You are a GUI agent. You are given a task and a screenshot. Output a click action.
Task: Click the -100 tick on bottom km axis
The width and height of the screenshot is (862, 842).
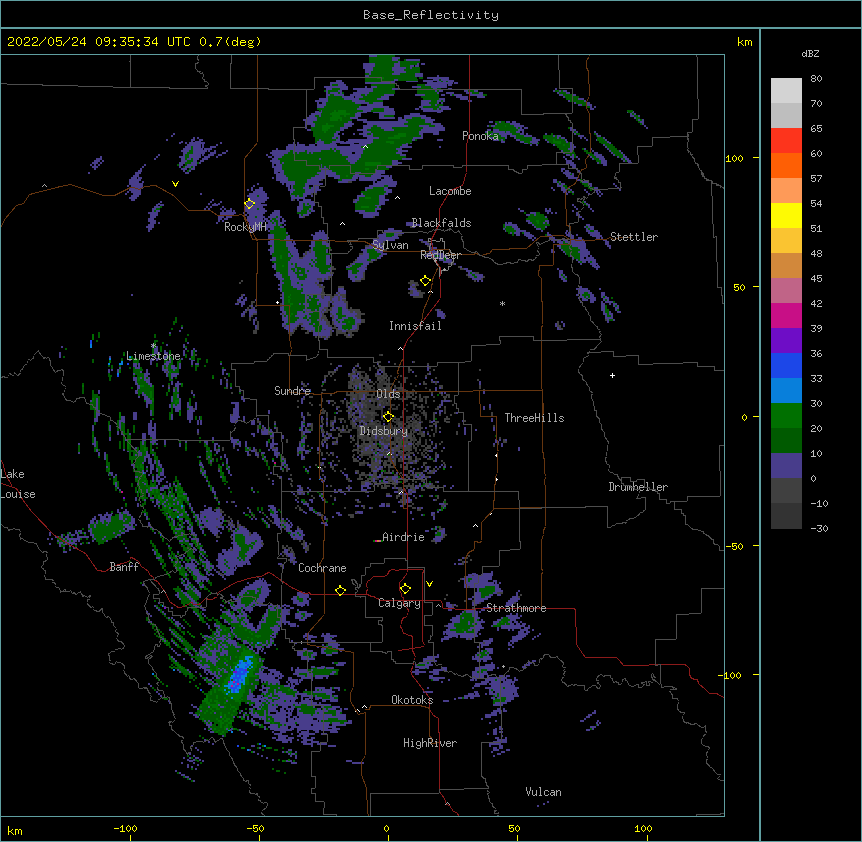click(125, 828)
